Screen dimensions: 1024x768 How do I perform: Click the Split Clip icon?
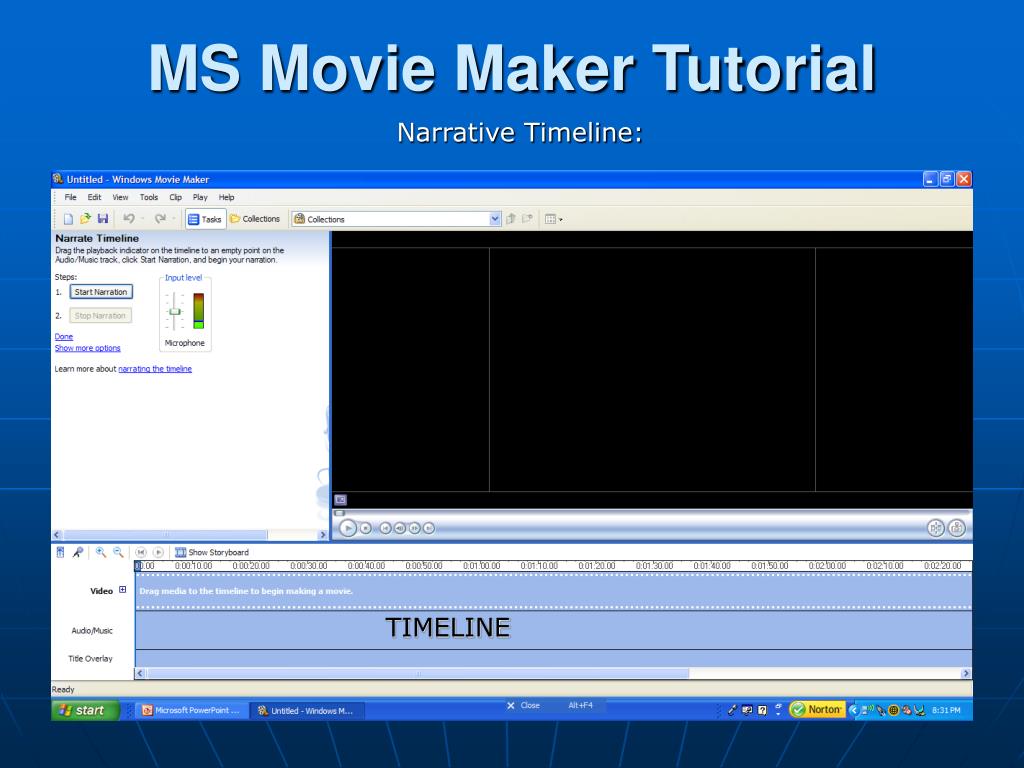pyautogui.click(x=936, y=528)
